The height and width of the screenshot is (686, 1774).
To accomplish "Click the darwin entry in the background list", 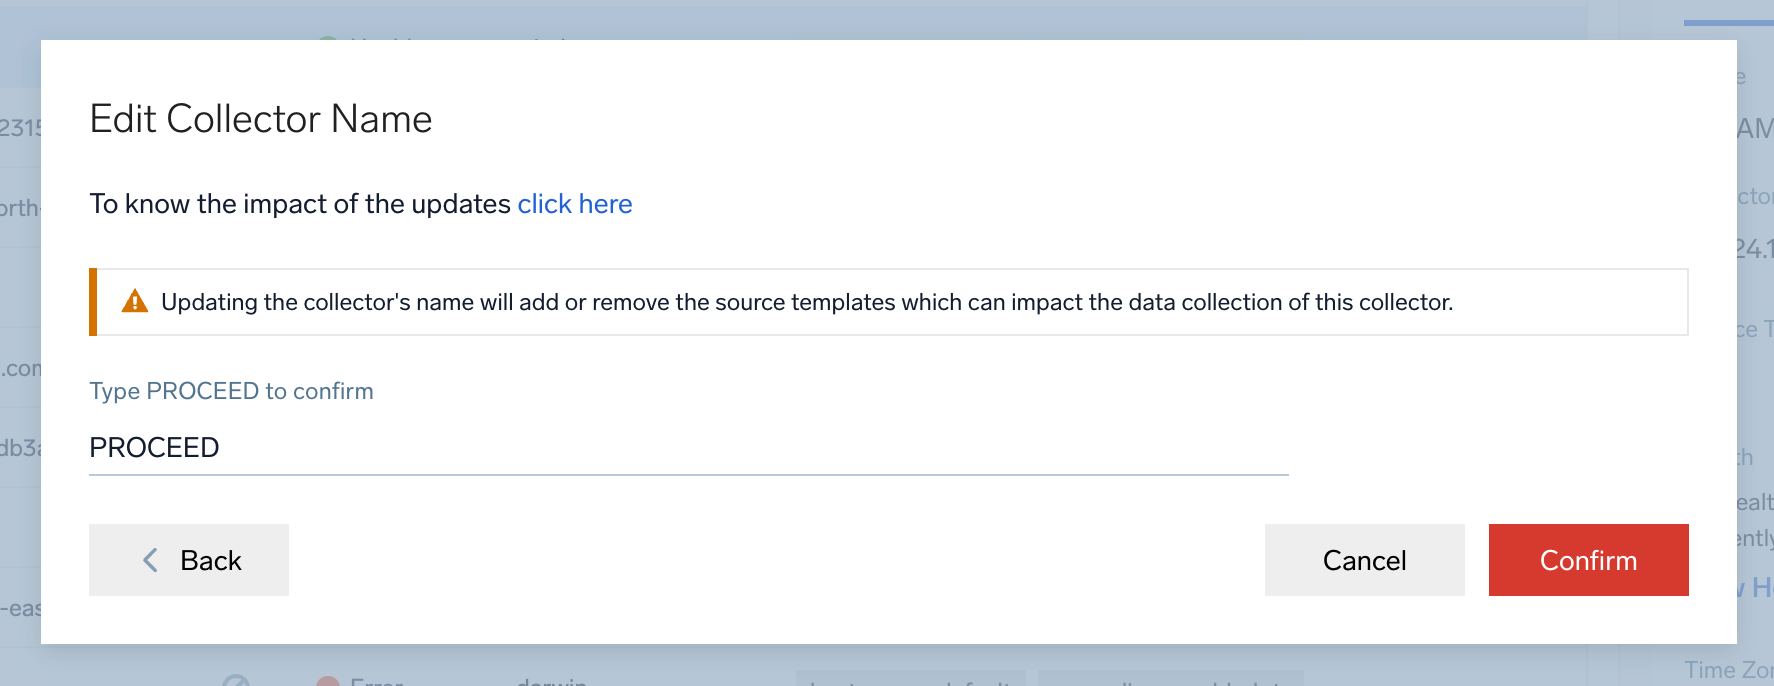I will click(551, 680).
